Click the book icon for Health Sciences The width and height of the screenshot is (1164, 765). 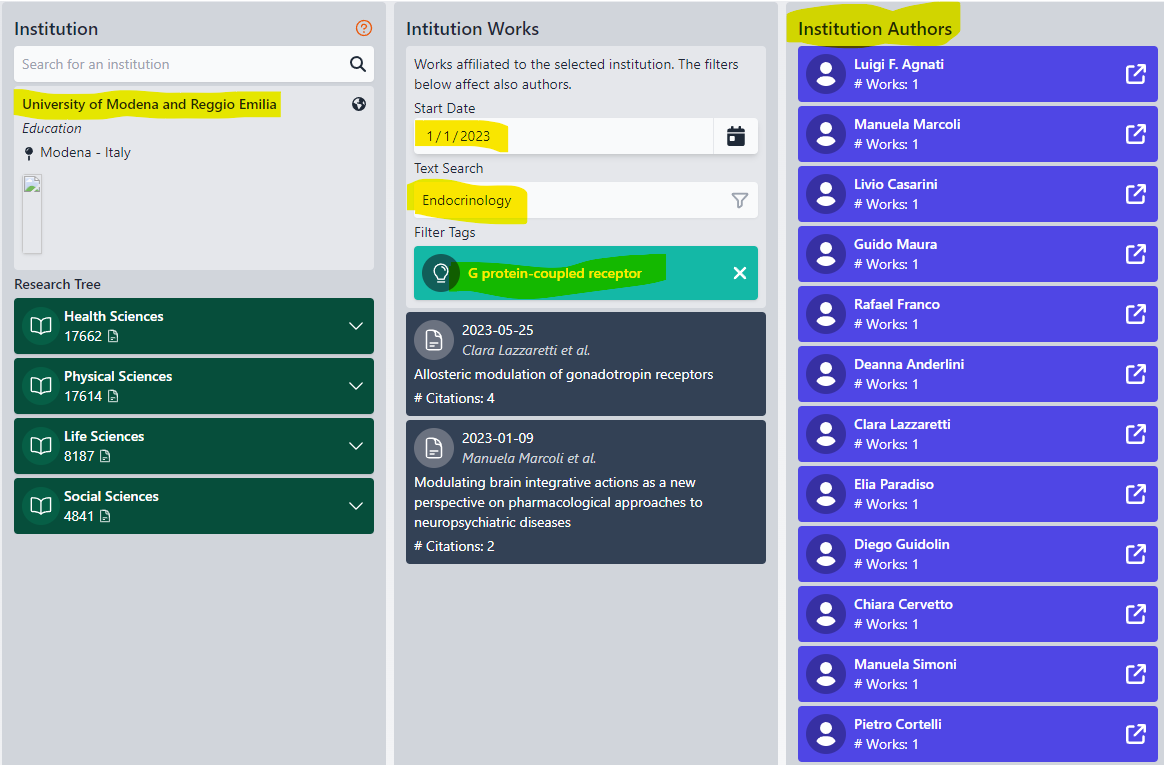click(x=41, y=326)
